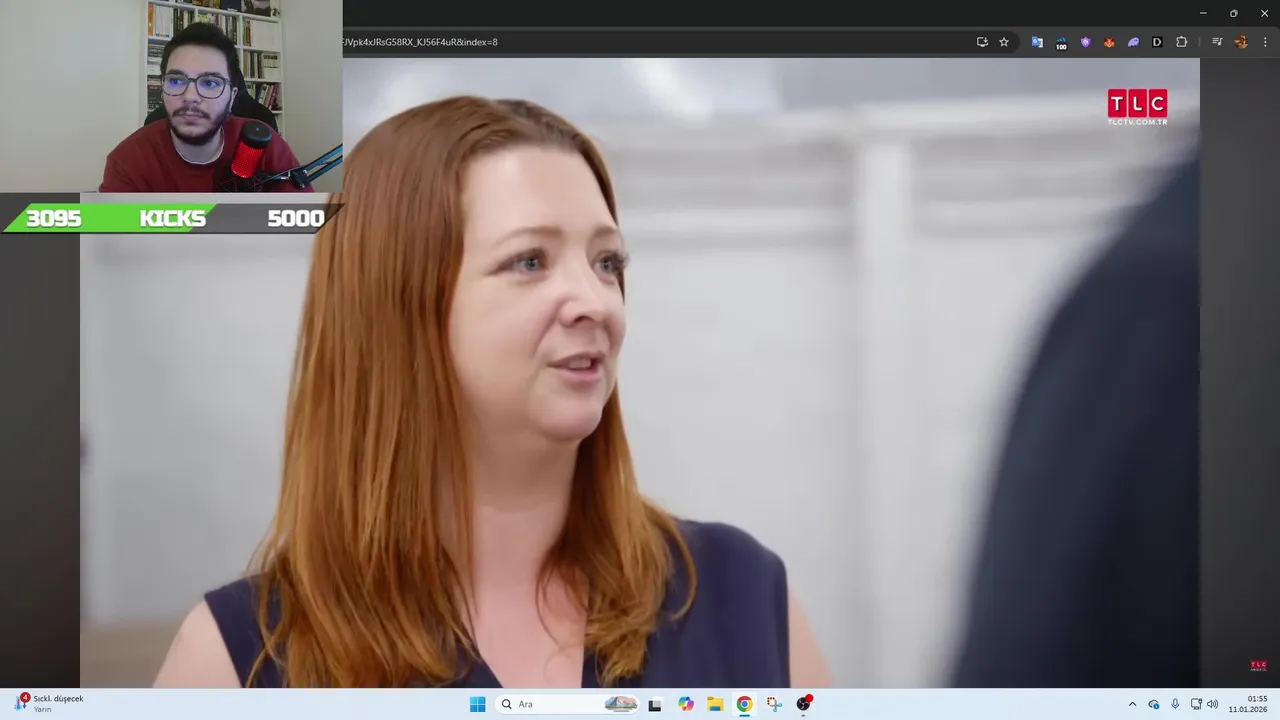Open the Extensions puzzle-piece menu
The width and height of the screenshot is (1280, 720).
tap(1181, 42)
